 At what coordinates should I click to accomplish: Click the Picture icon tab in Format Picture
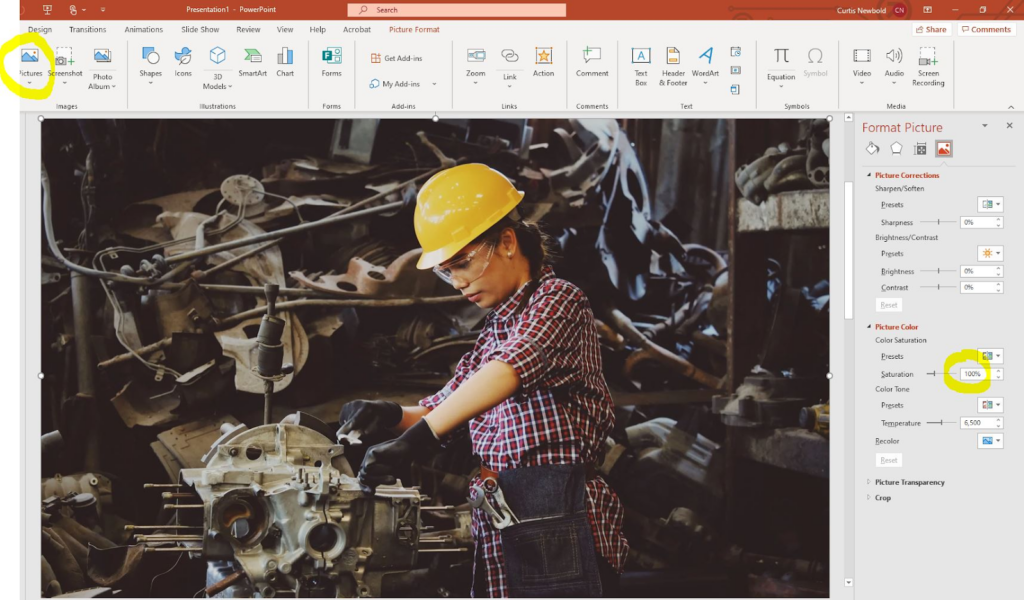point(941,148)
